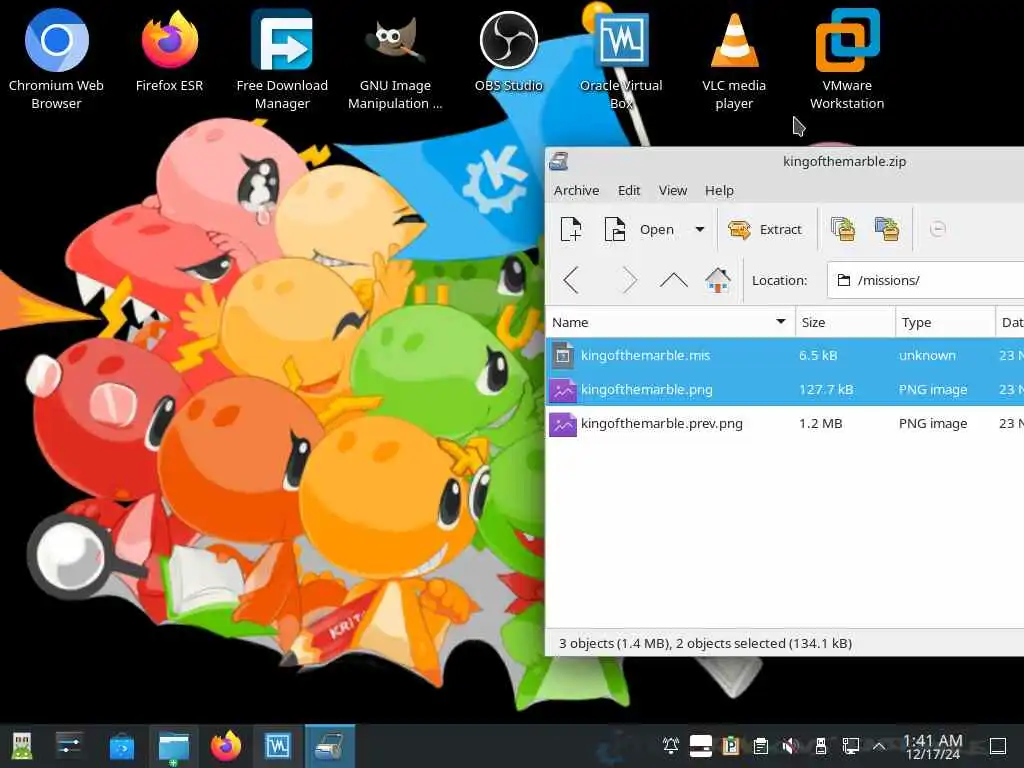Click the Delete files icon beside Add Files
This screenshot has height=768, width=1024.
tap(887, 229)
